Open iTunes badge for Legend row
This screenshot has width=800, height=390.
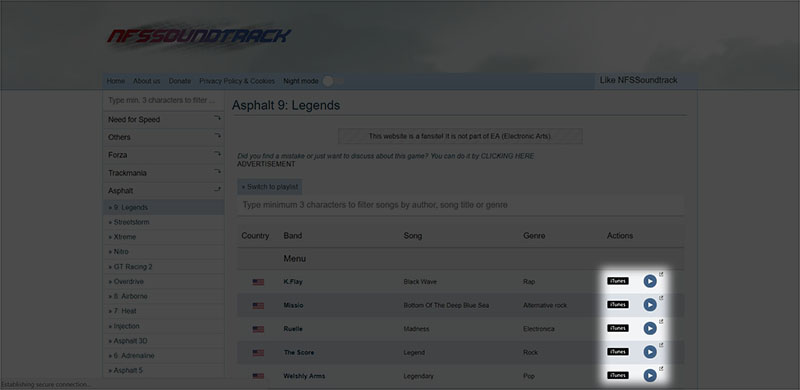(617, 352)
